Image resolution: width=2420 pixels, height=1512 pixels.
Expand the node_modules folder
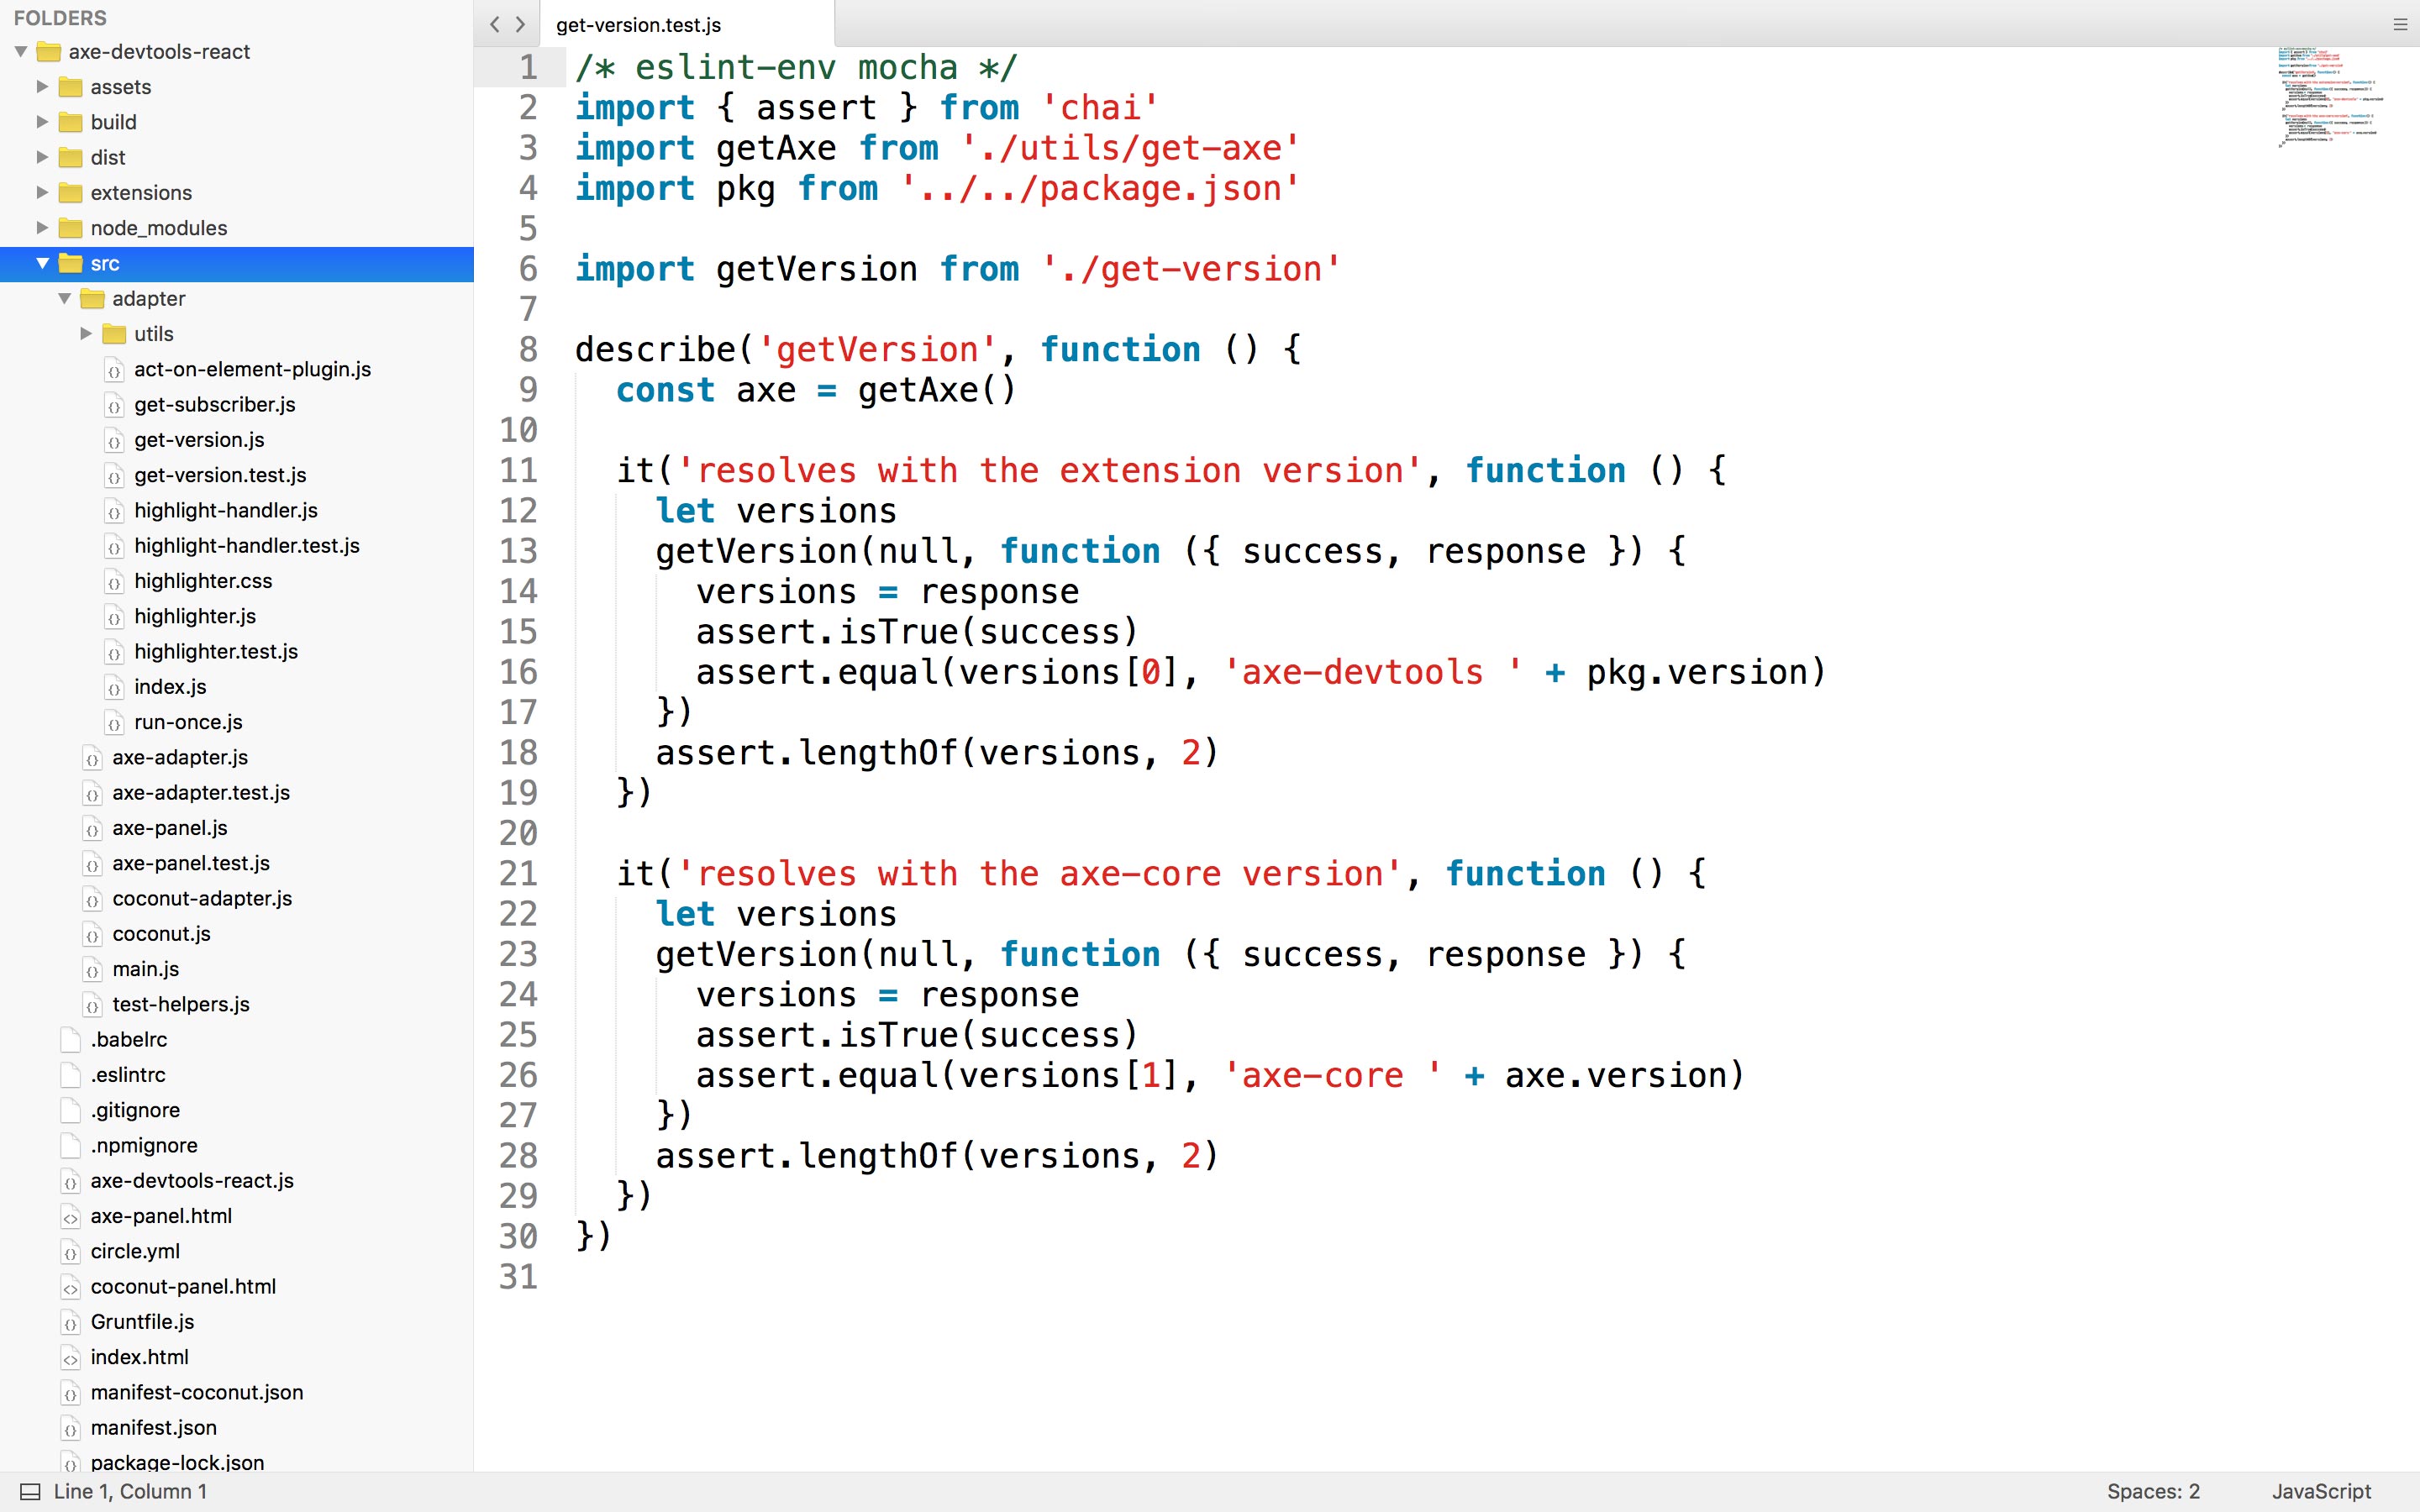pyautogui.click(x=42, y=228)
